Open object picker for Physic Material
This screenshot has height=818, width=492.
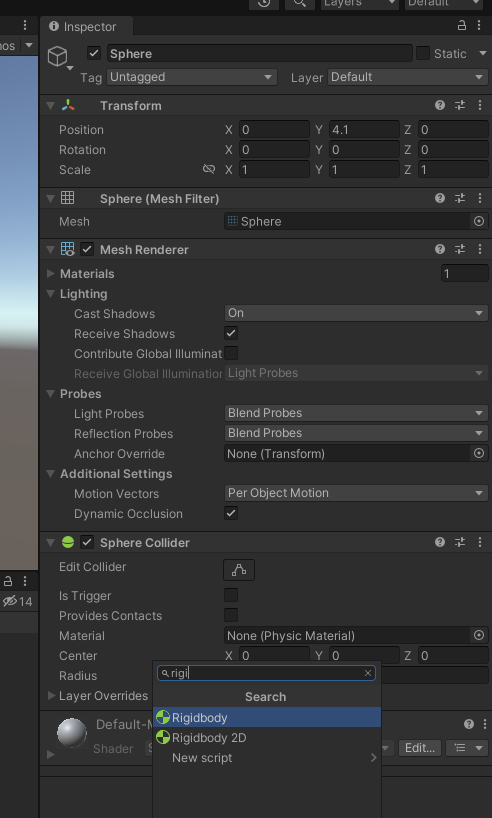pyautogui.click(x=479, y=635)
